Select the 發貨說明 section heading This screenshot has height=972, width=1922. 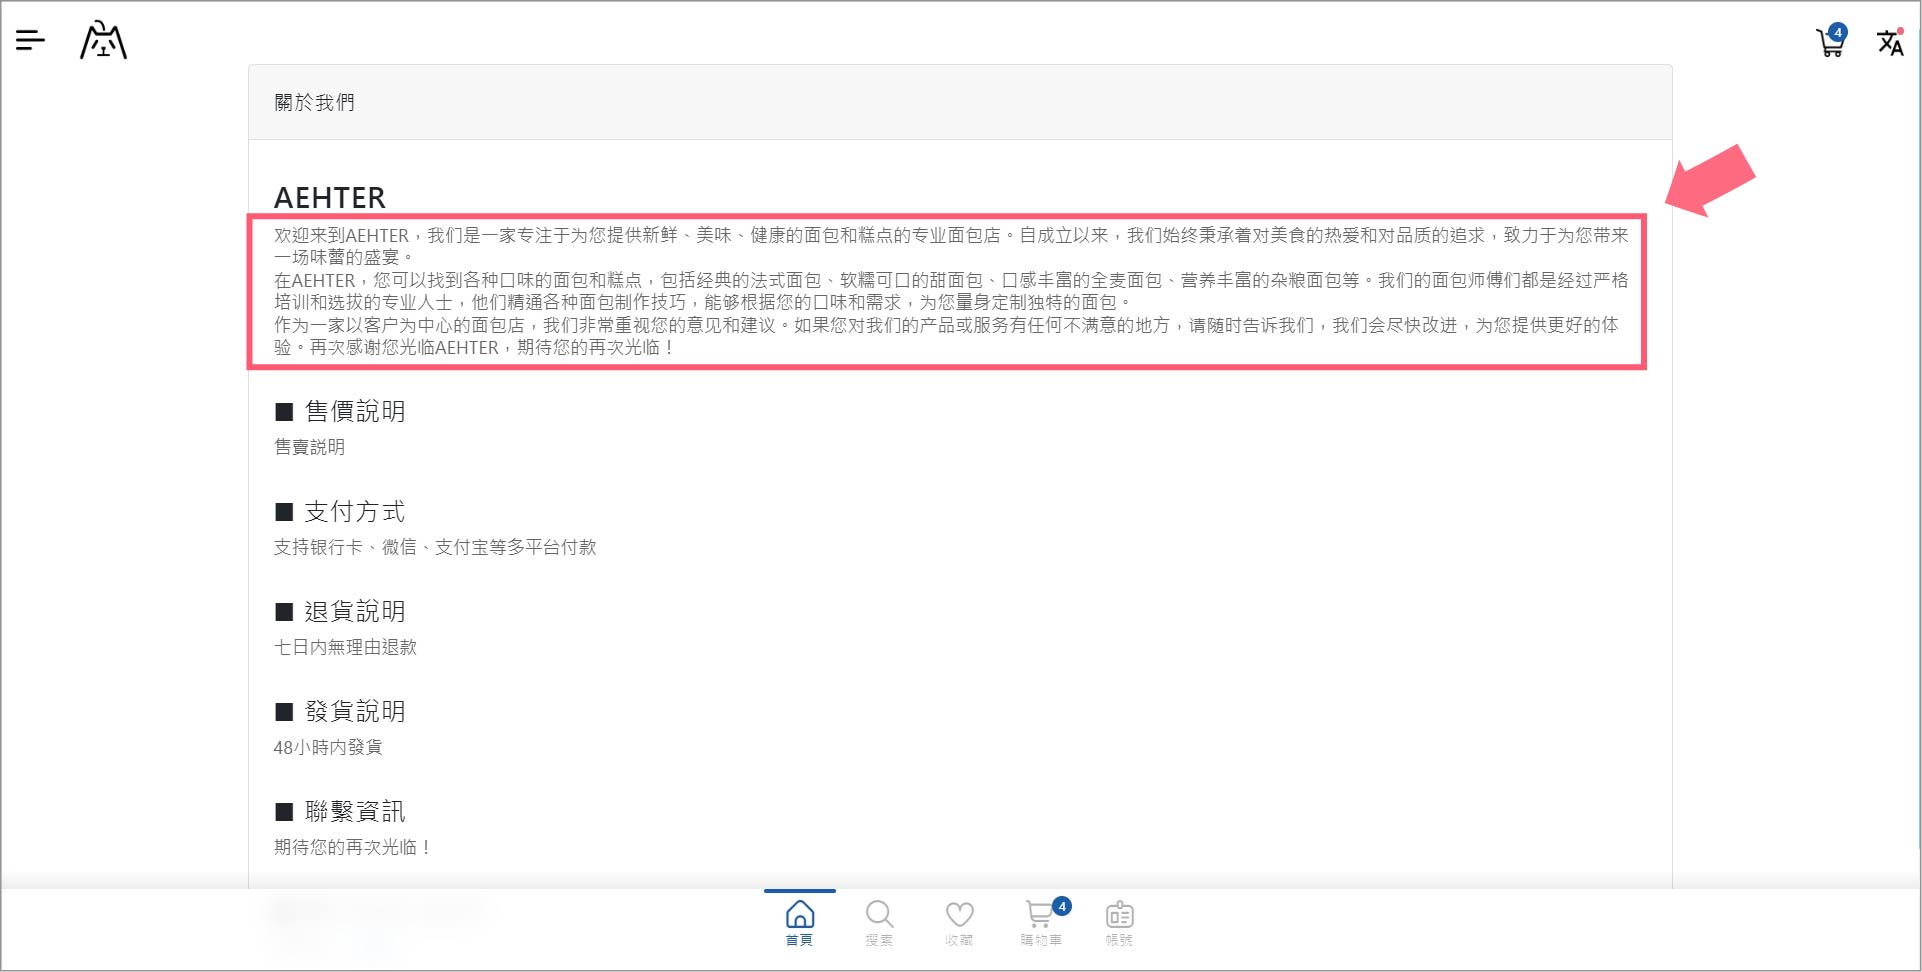pos(354,711)
